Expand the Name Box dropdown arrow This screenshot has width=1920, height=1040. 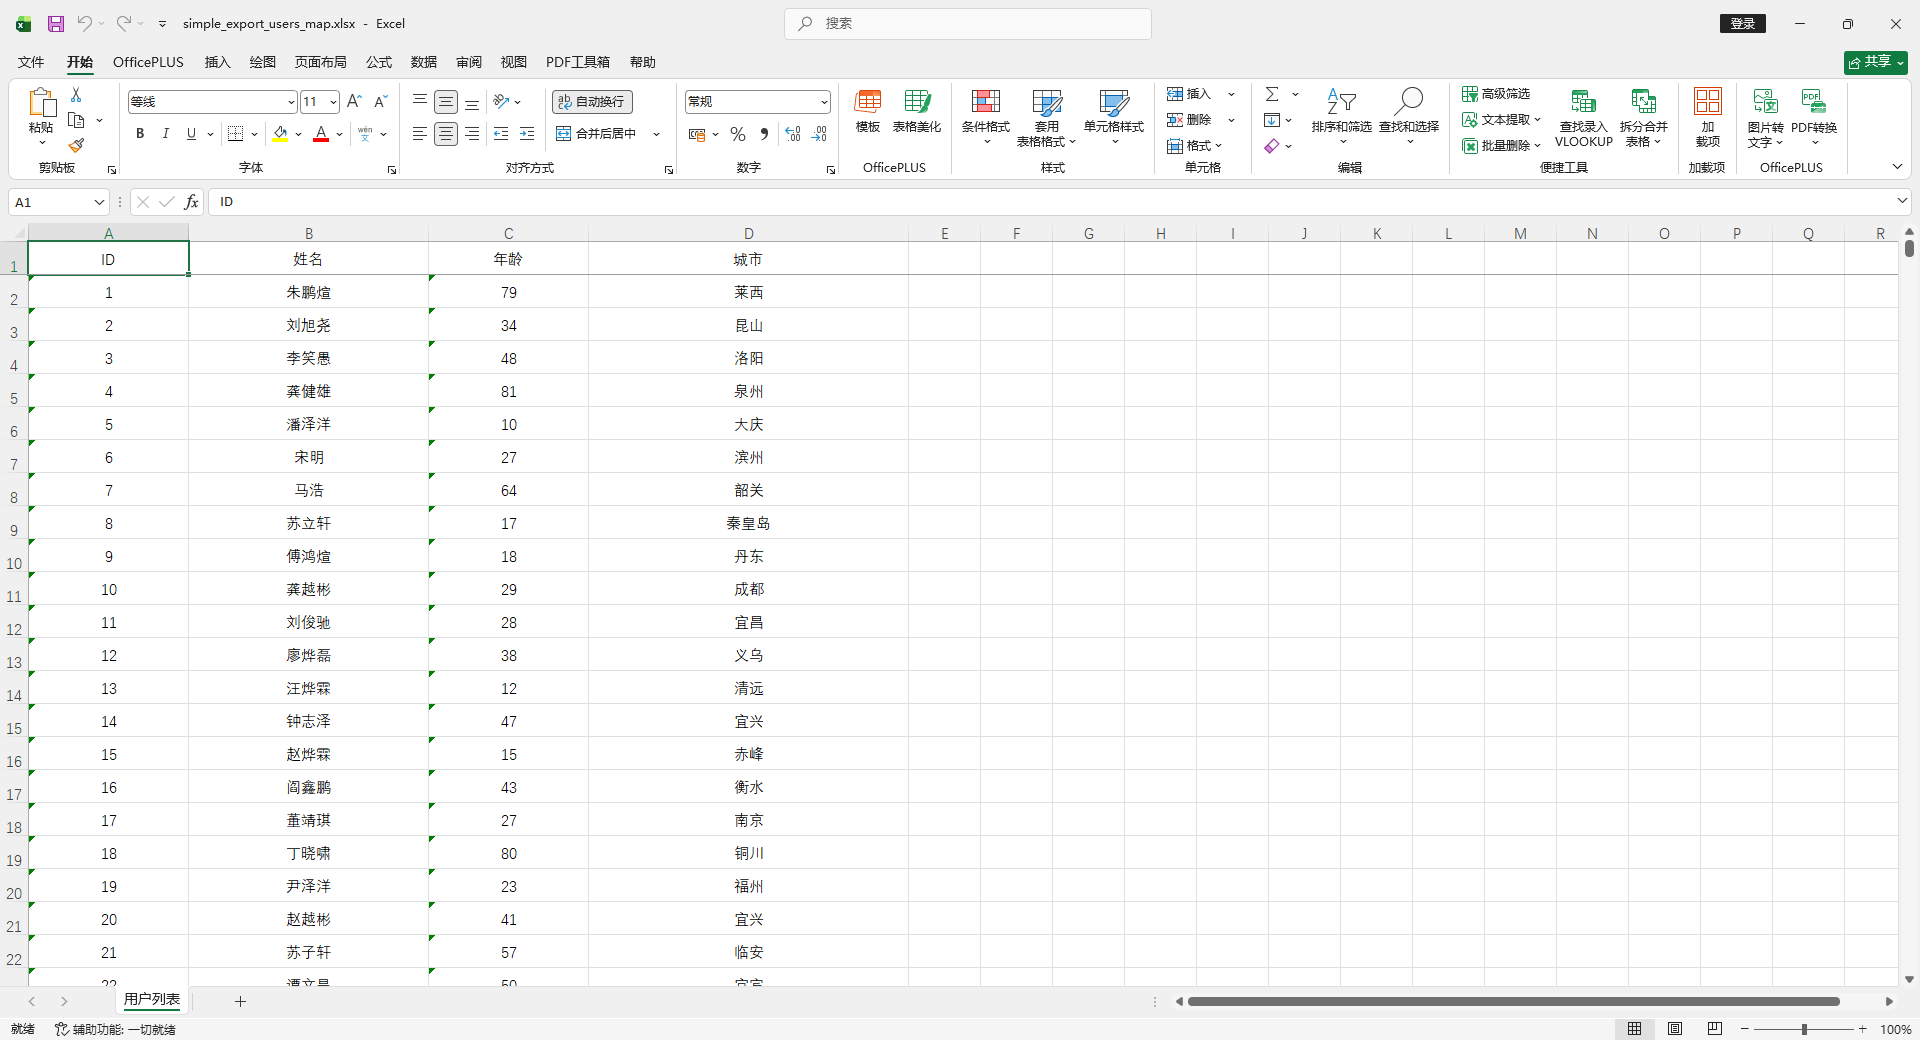99,202
